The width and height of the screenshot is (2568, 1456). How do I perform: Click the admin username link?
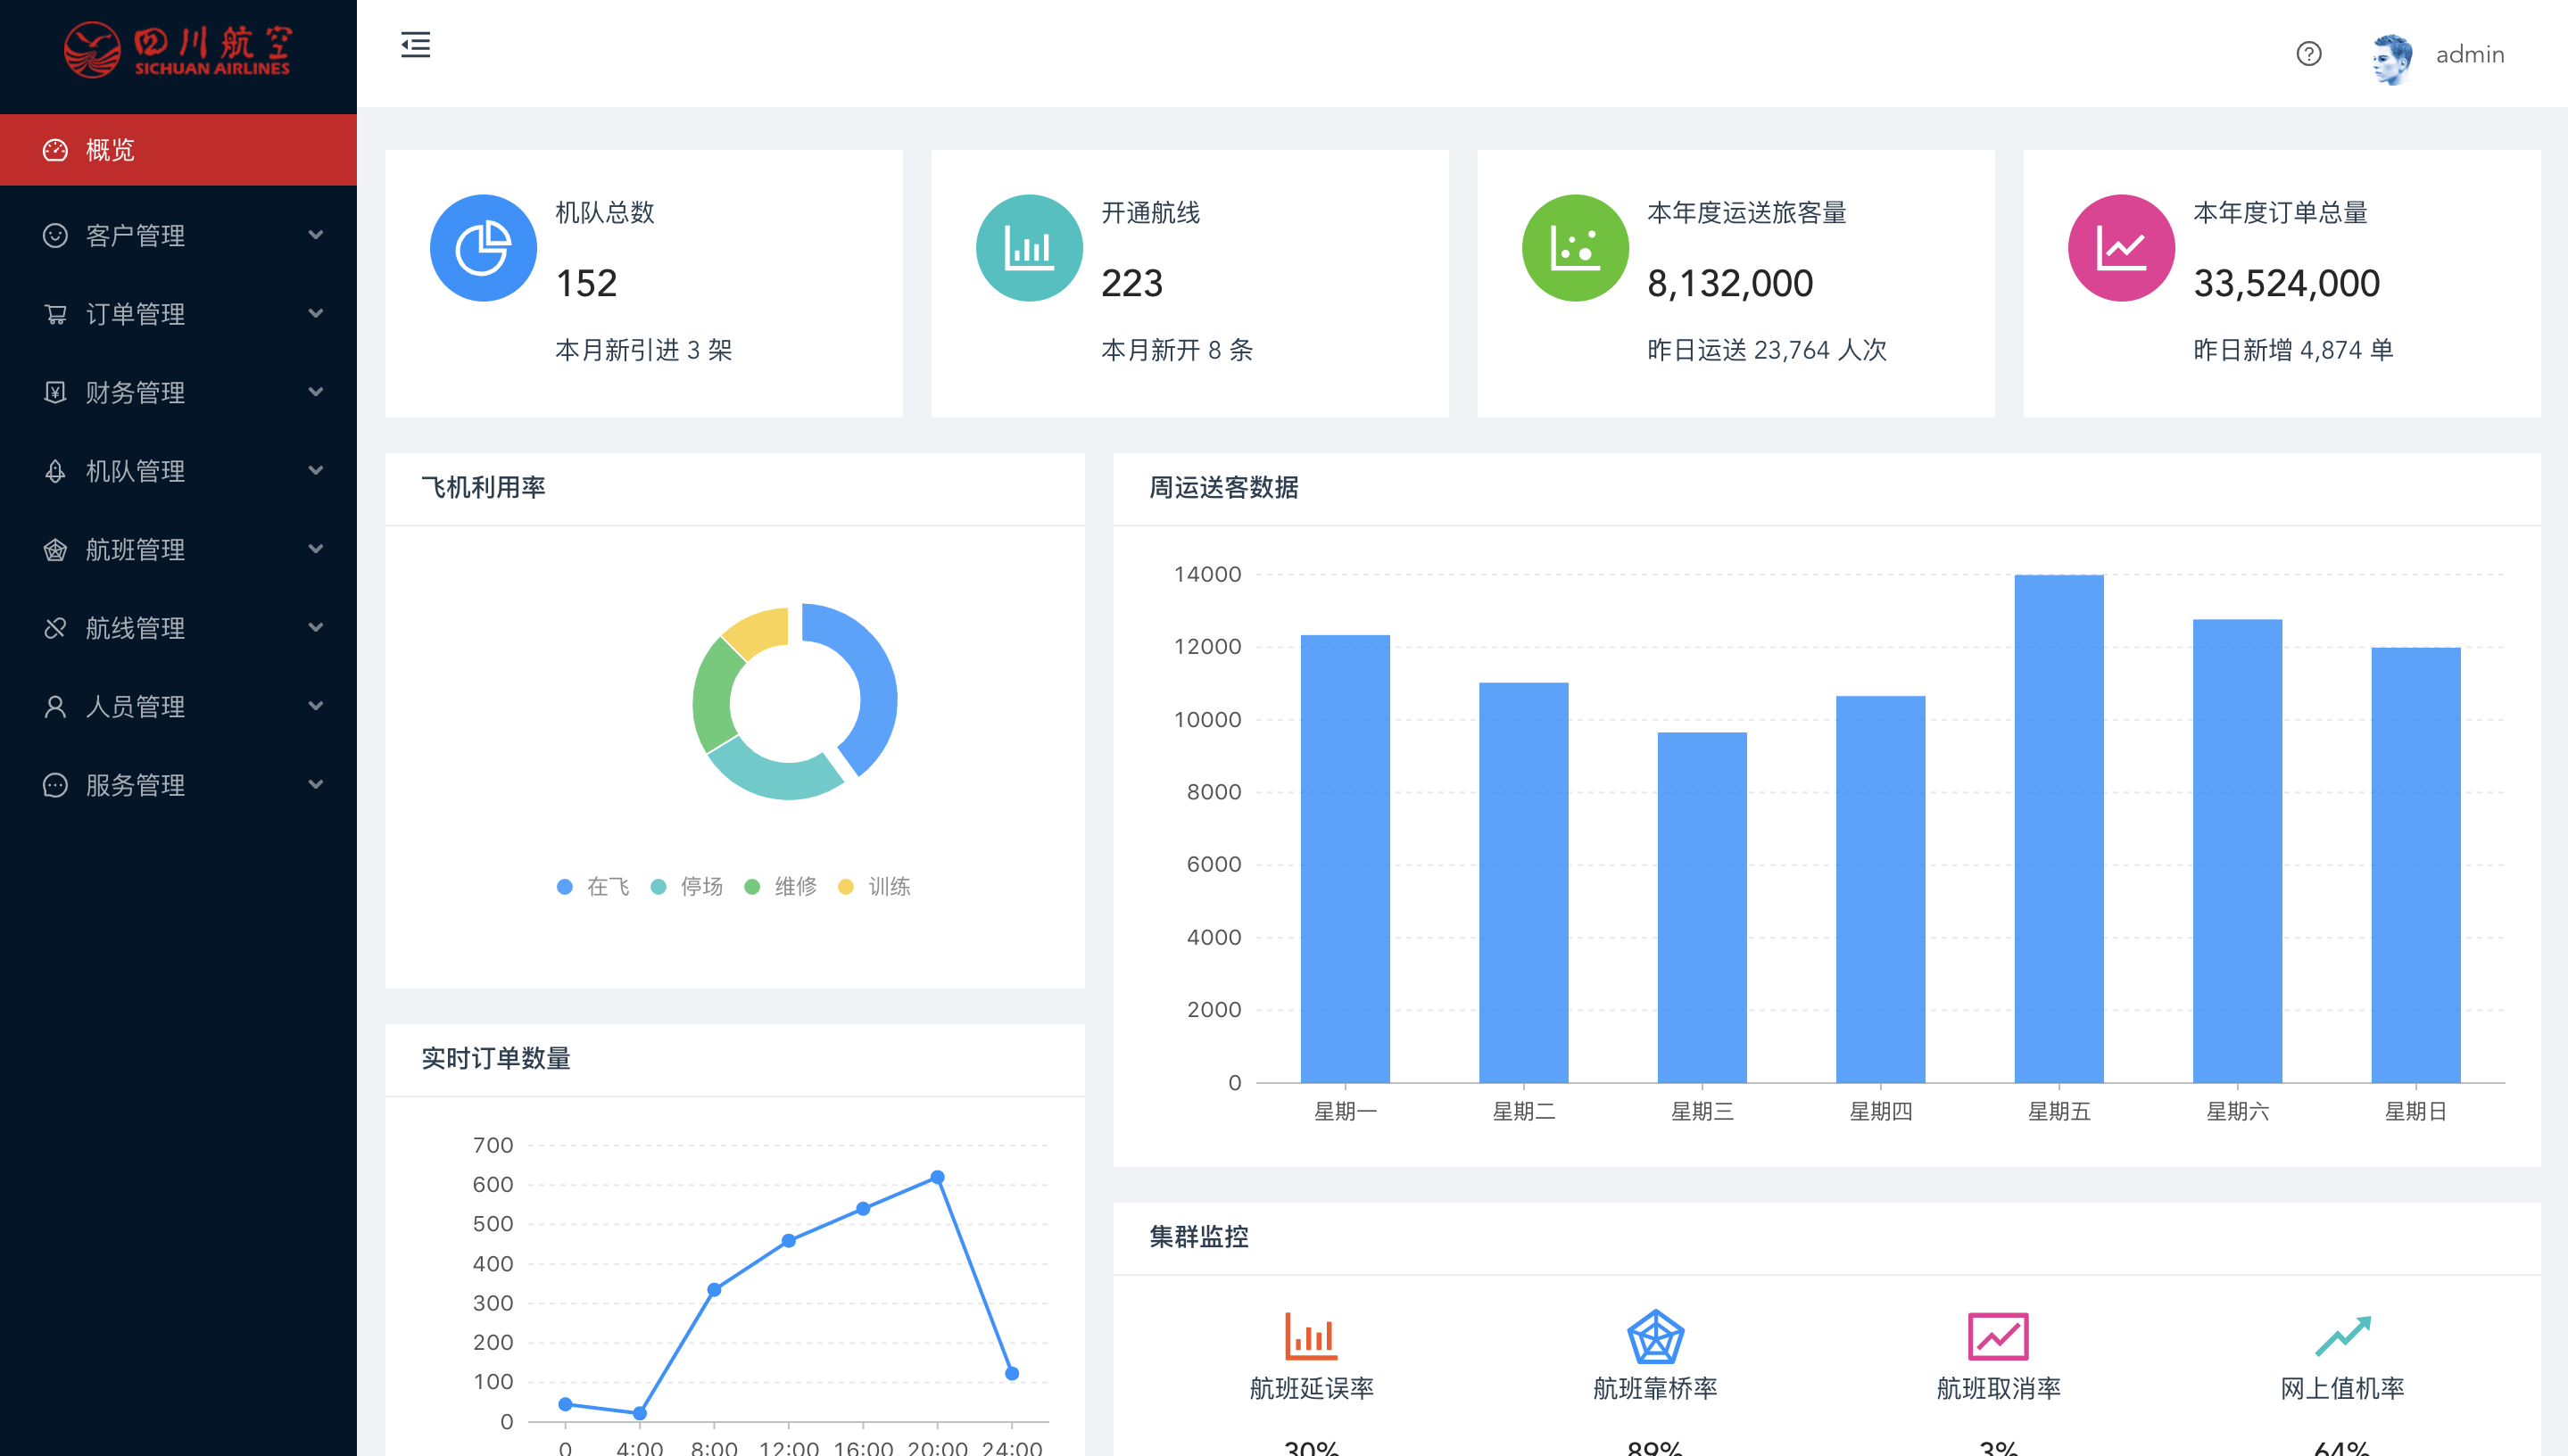2469,55
